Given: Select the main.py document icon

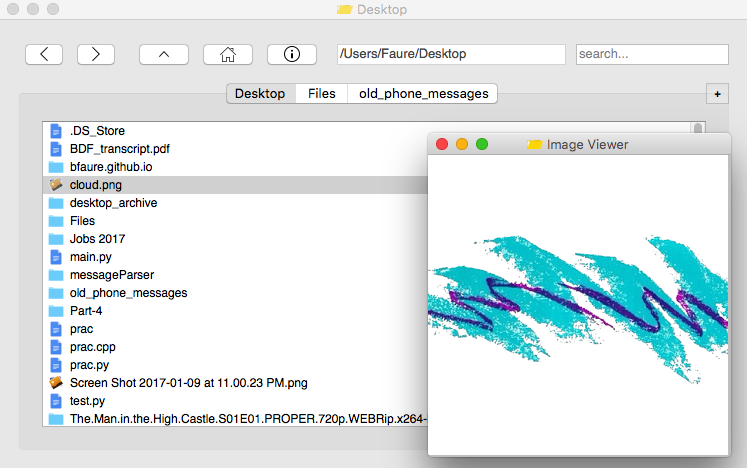Looking at the screenshot, I should point(56,257).
